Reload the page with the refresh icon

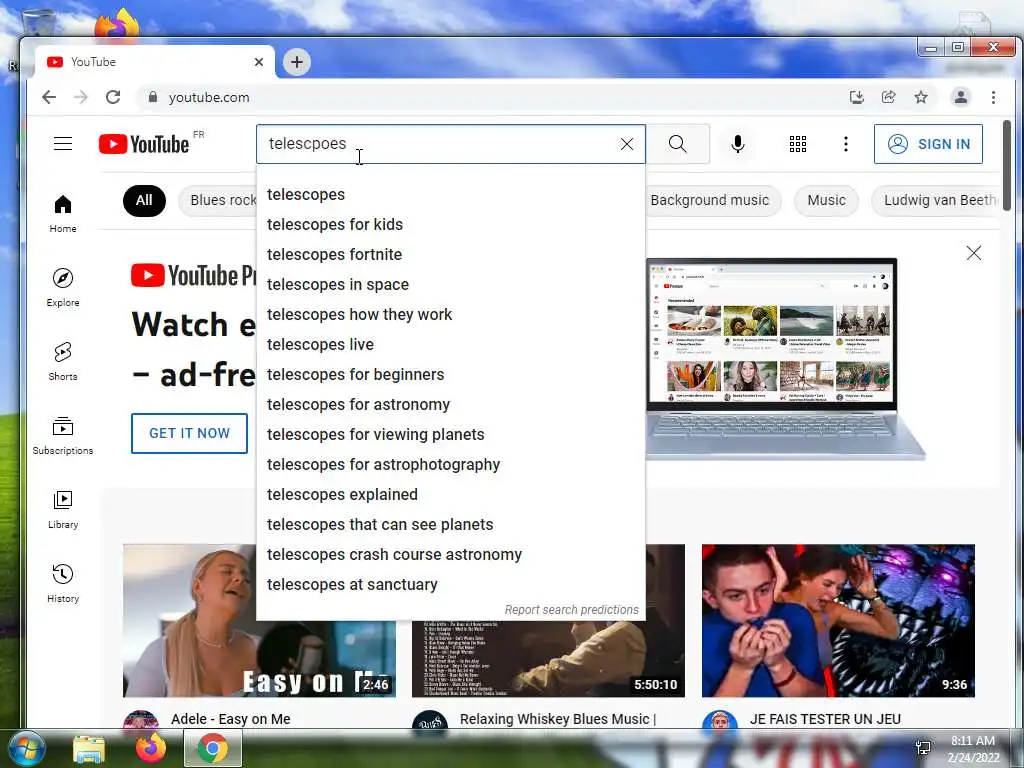coord(113,97)
